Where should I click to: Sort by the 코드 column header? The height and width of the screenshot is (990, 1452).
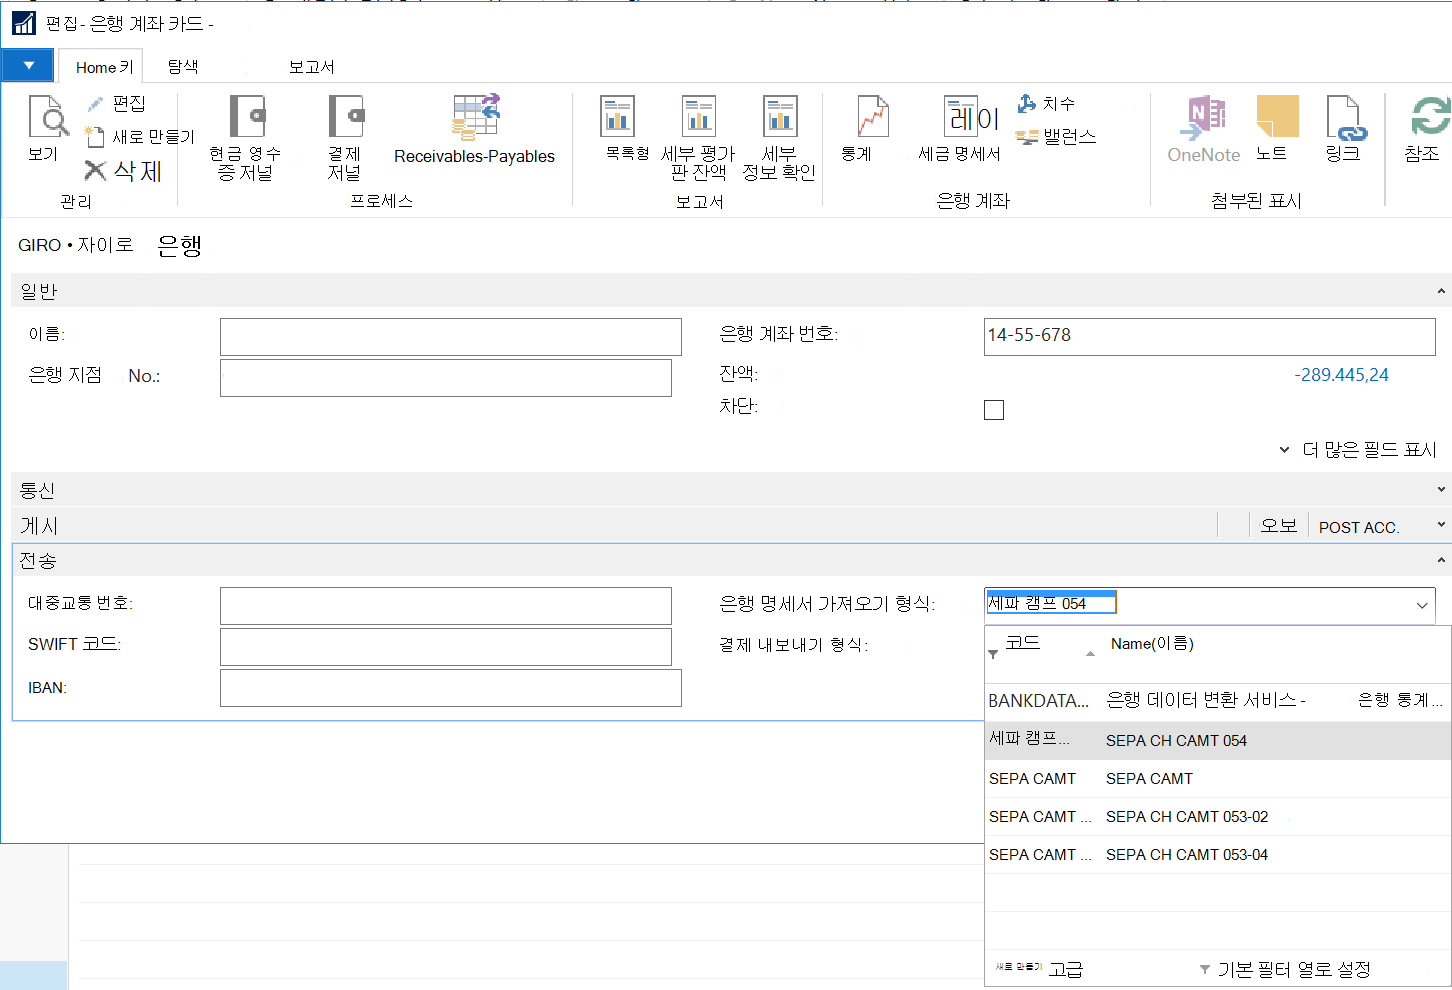1023,643
